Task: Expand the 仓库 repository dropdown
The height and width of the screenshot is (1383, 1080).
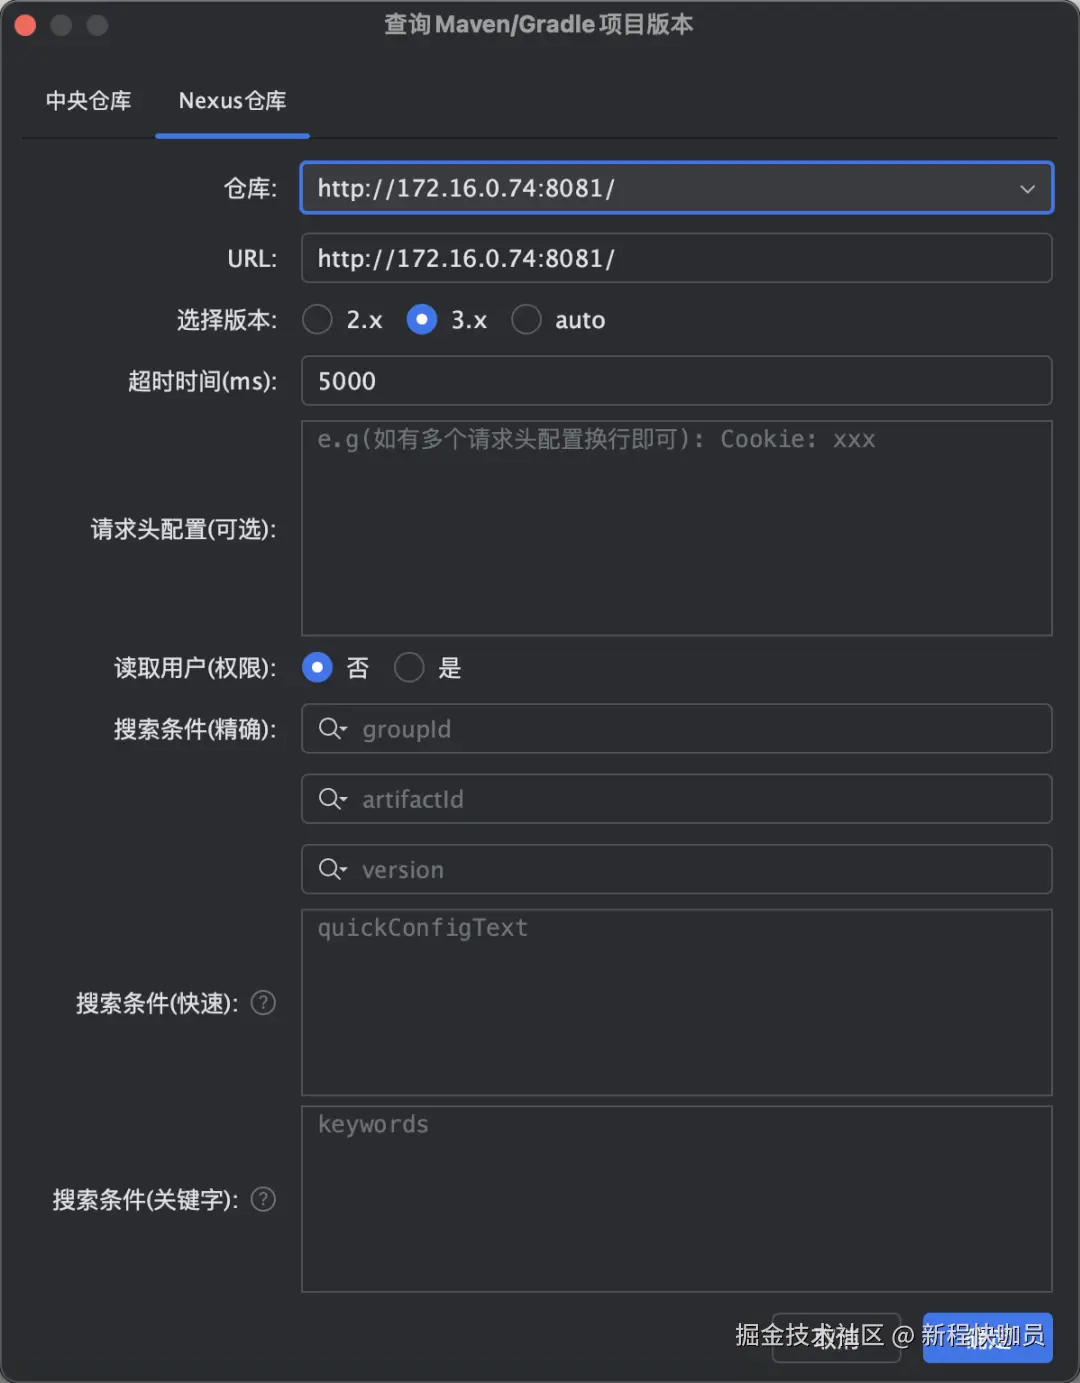Action: tap(1027, 189)
